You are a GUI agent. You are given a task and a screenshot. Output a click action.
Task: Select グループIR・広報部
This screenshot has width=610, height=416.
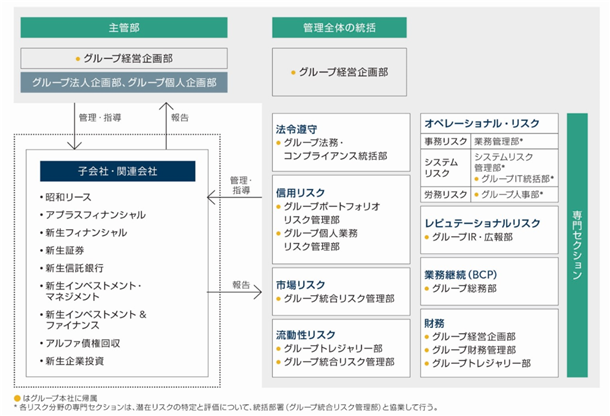click(472, 237)
